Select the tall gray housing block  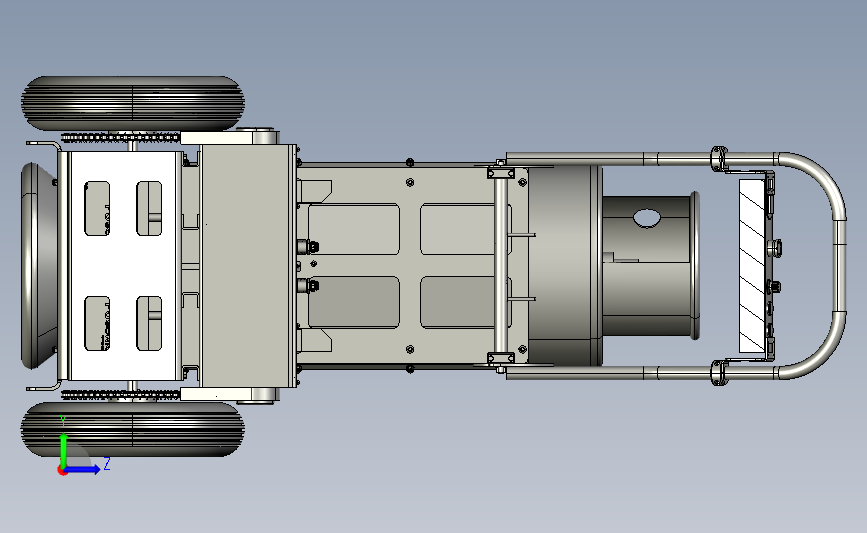pyautogui.click(x=247, y=265)
